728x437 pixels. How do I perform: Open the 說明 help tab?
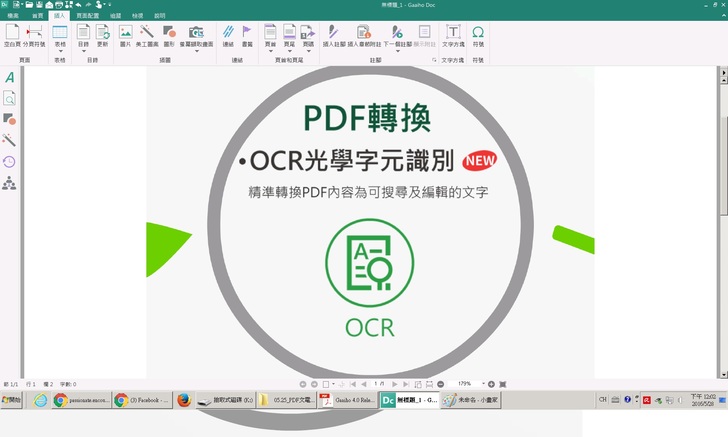160,16
